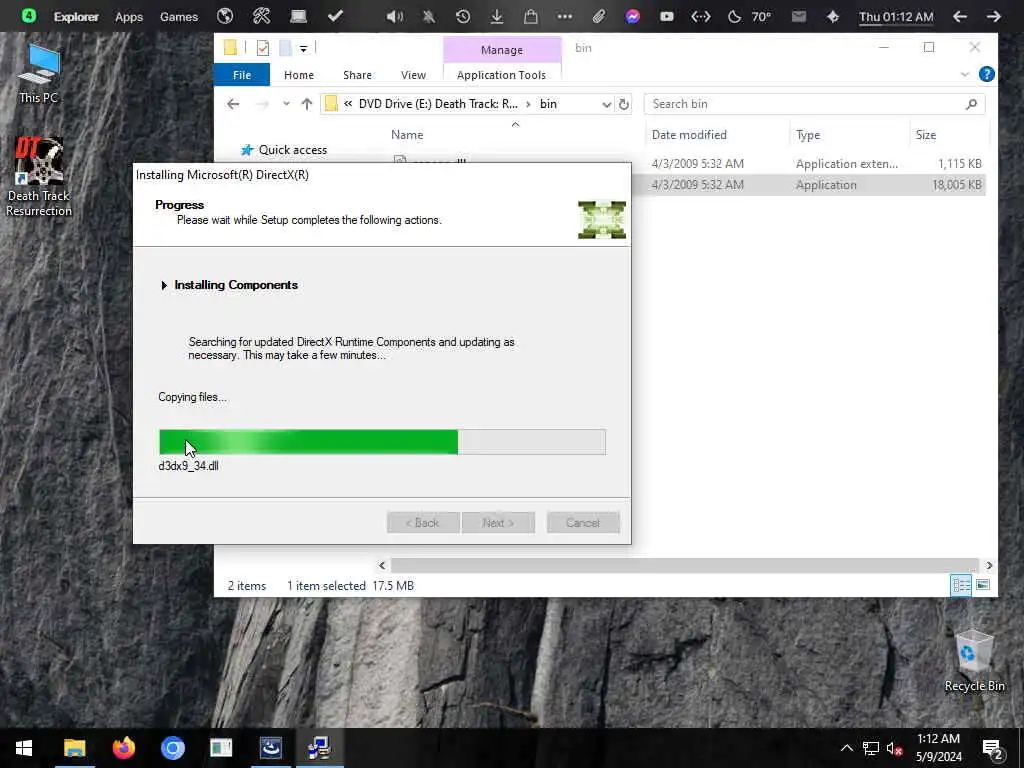Screen dimensions: 1024x768
Task: Switch to the Share ribbon tab
Action: click(x=357, y=74)
